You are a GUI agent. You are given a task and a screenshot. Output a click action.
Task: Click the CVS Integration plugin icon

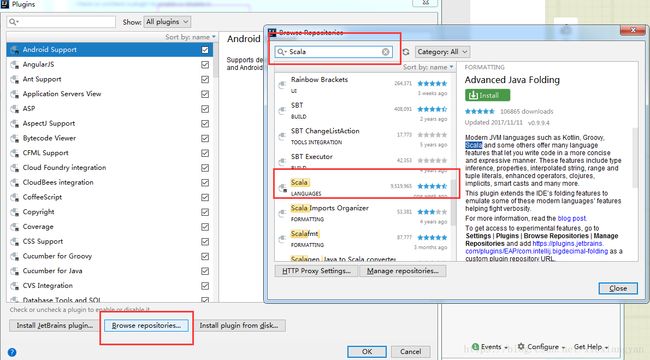pos(15,286)
